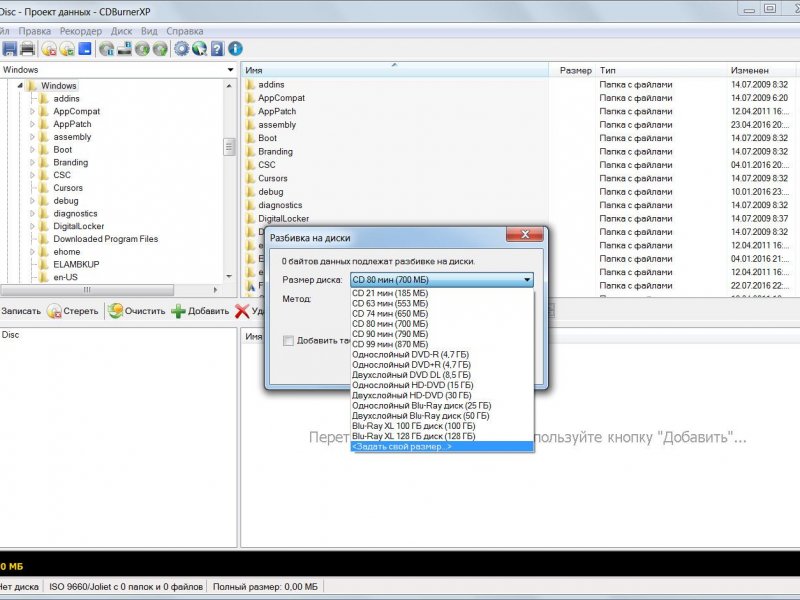Viewport: 800px width, 600px height.
Task: Select 'CD 74 мин (650 МБ)' from the list
Action: (442, 314)
